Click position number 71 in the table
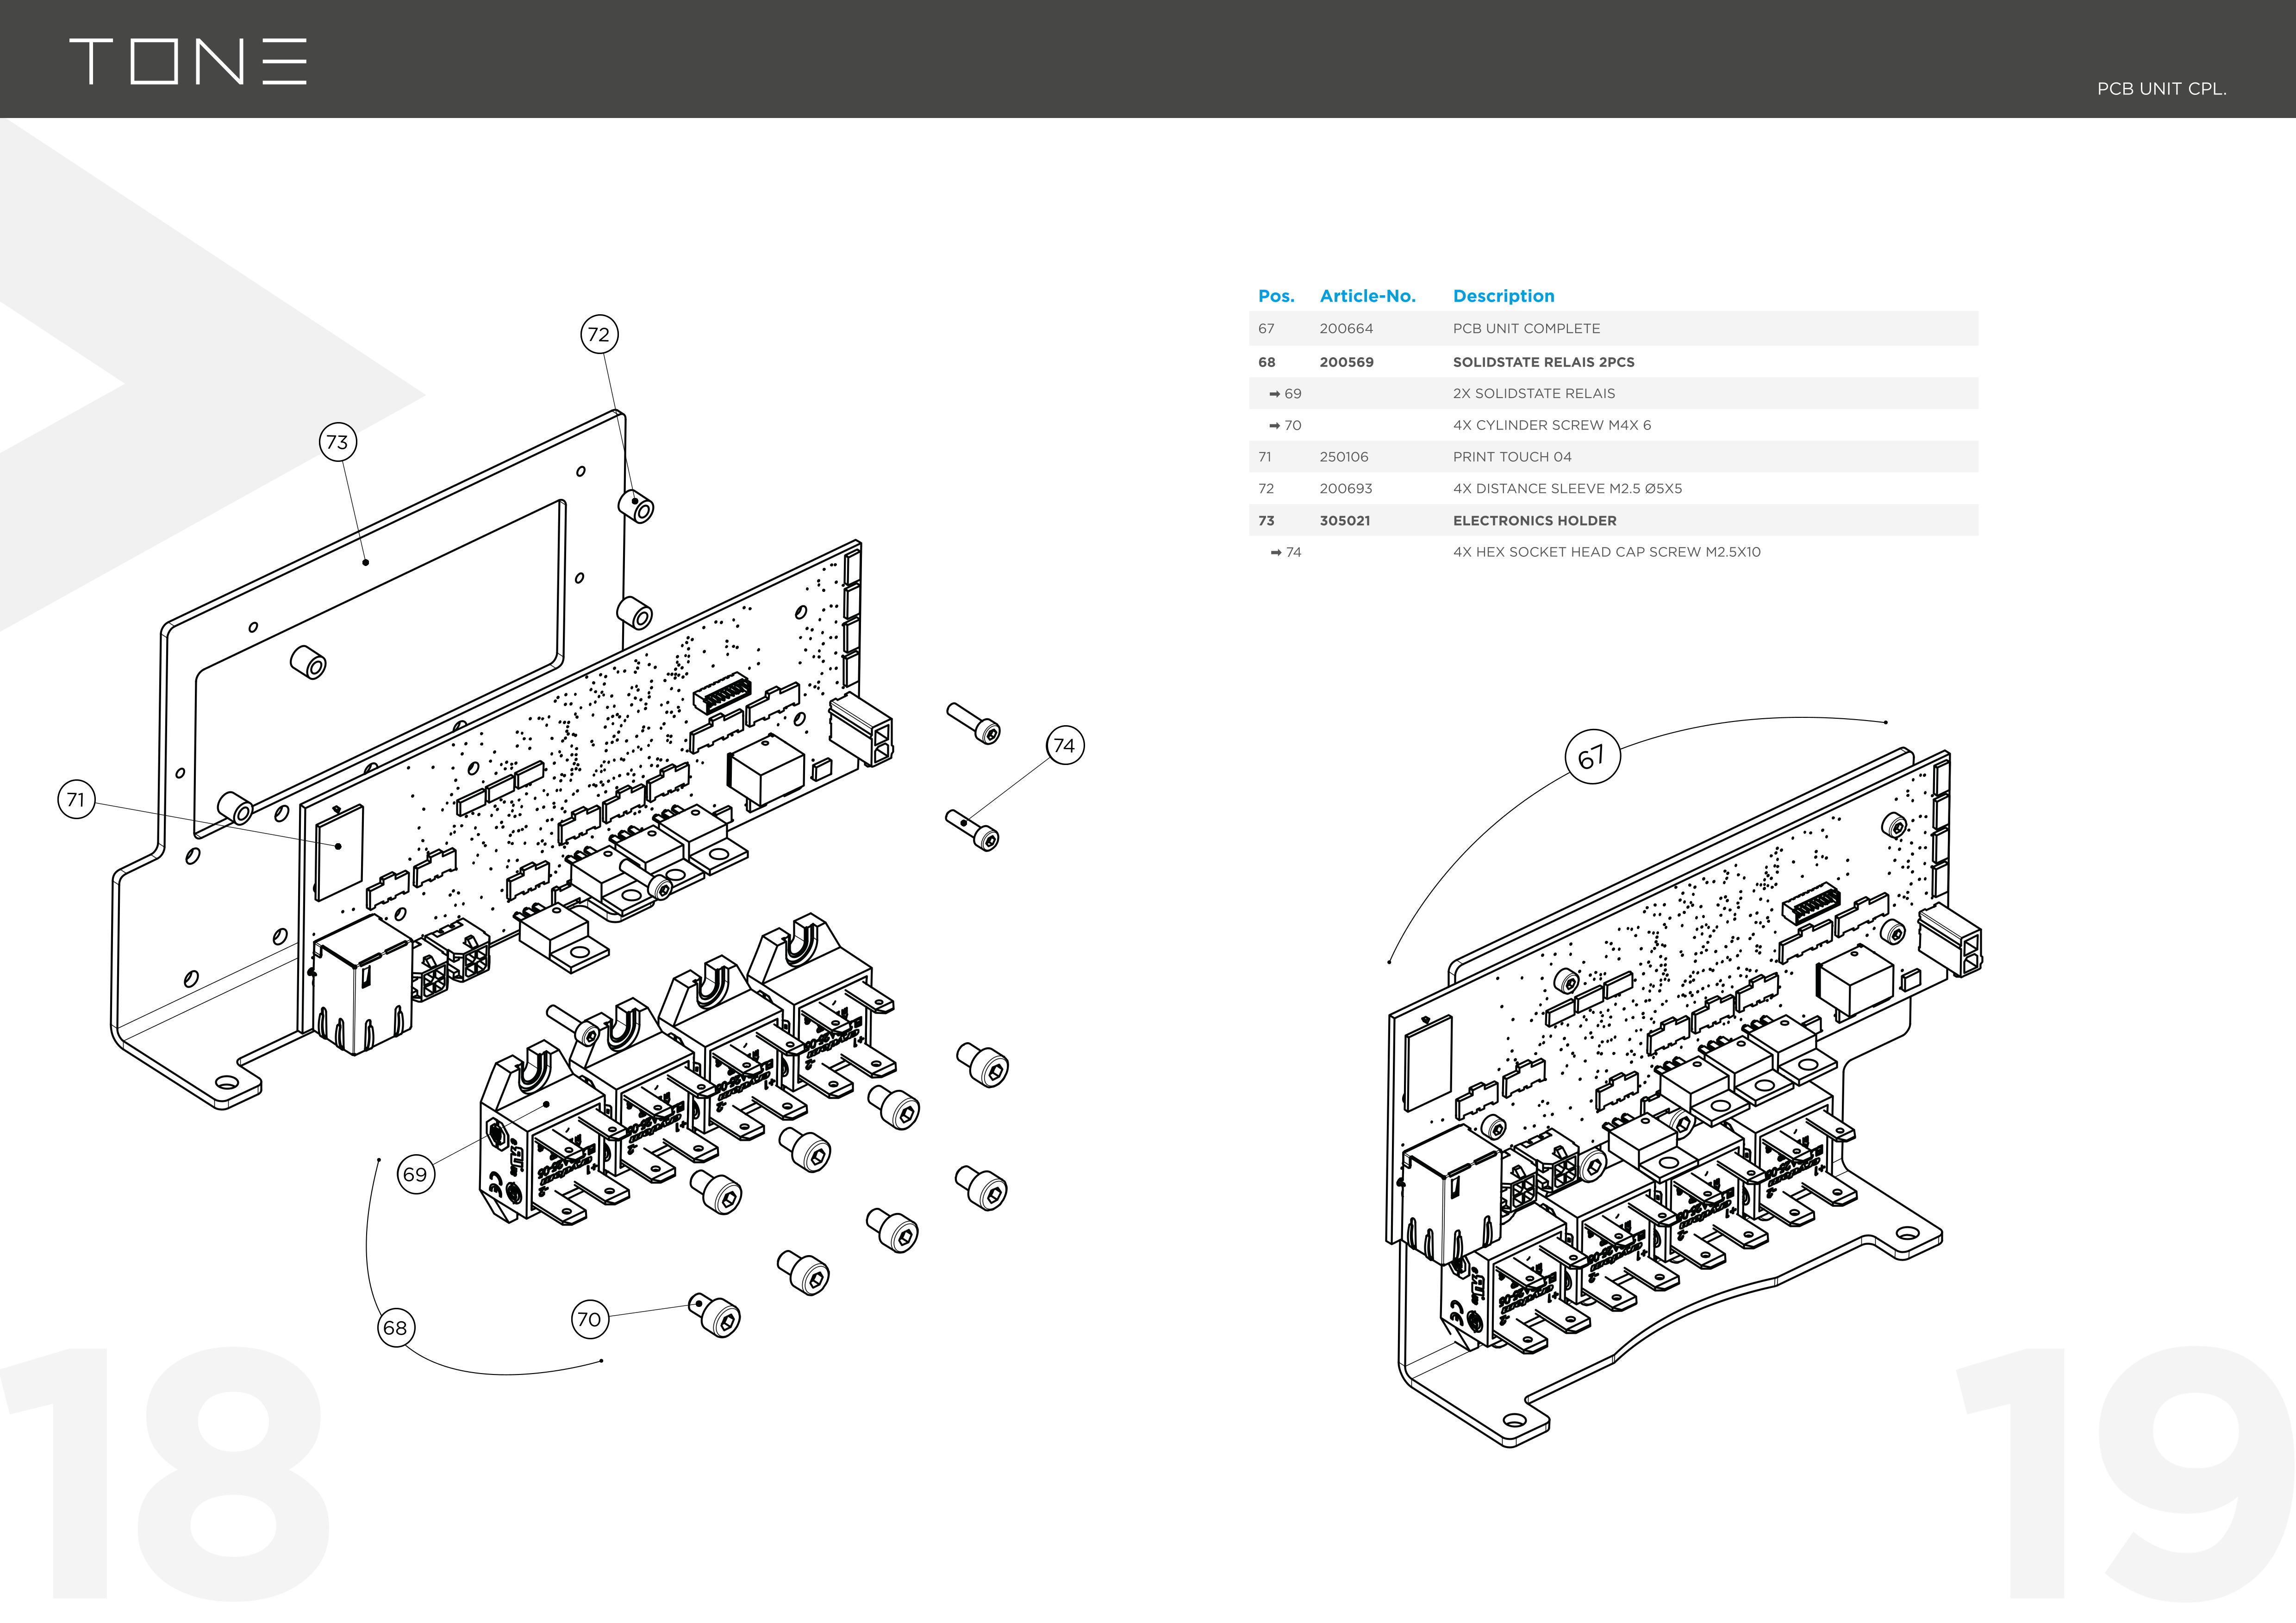This screenshot has height=1623, width=2296. click(x=1265, y=457)
